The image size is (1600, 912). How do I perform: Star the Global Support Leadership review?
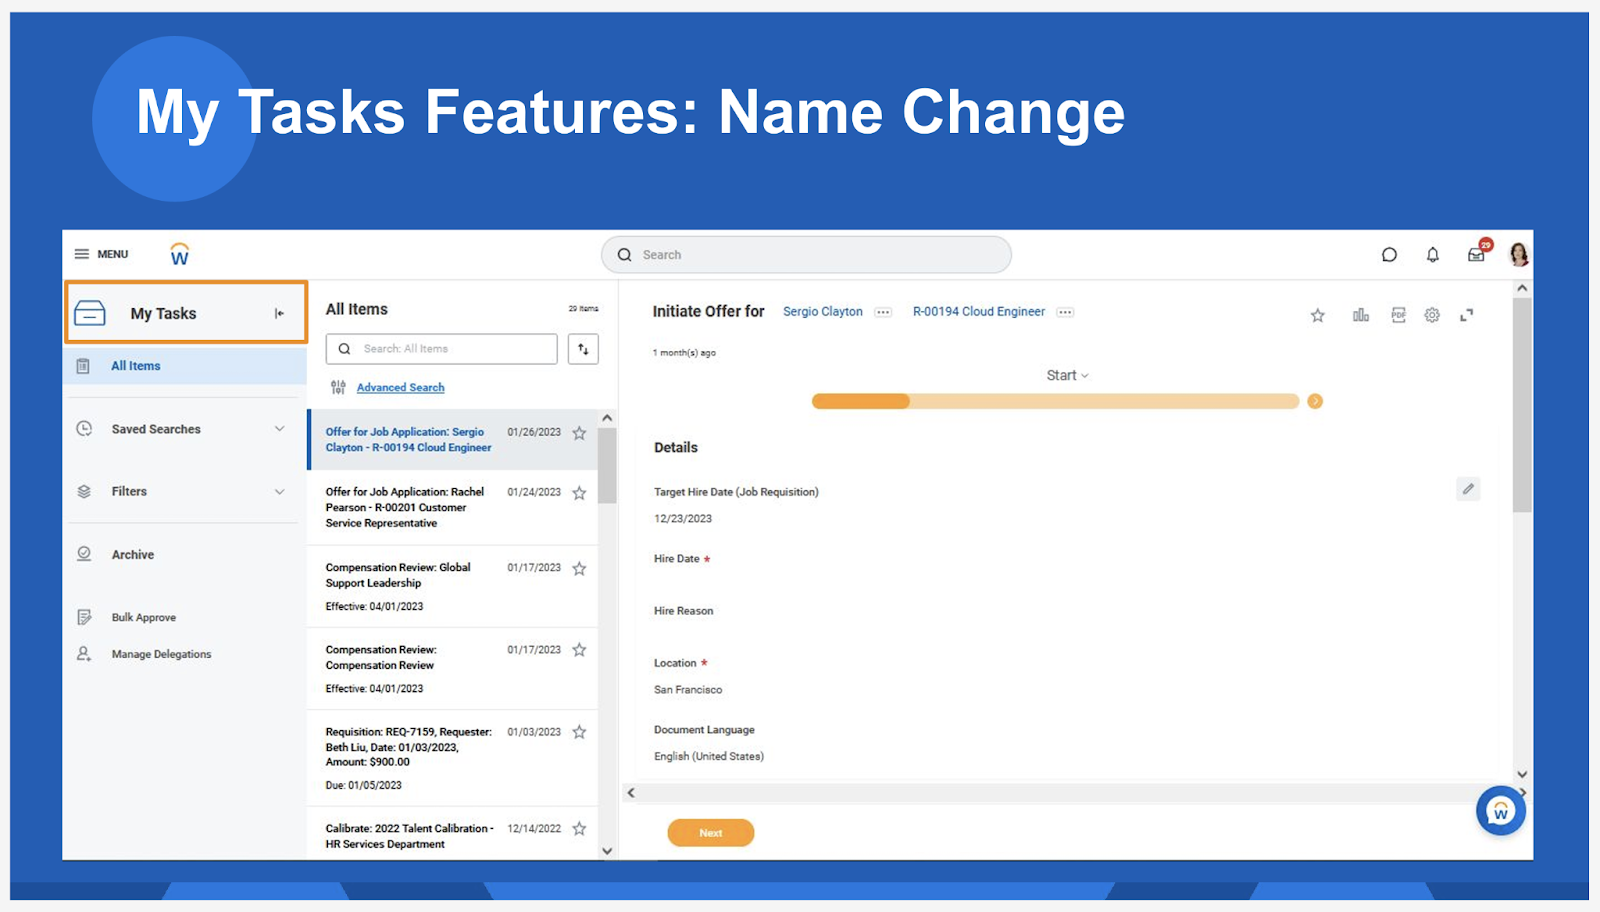tap(579, 568)
